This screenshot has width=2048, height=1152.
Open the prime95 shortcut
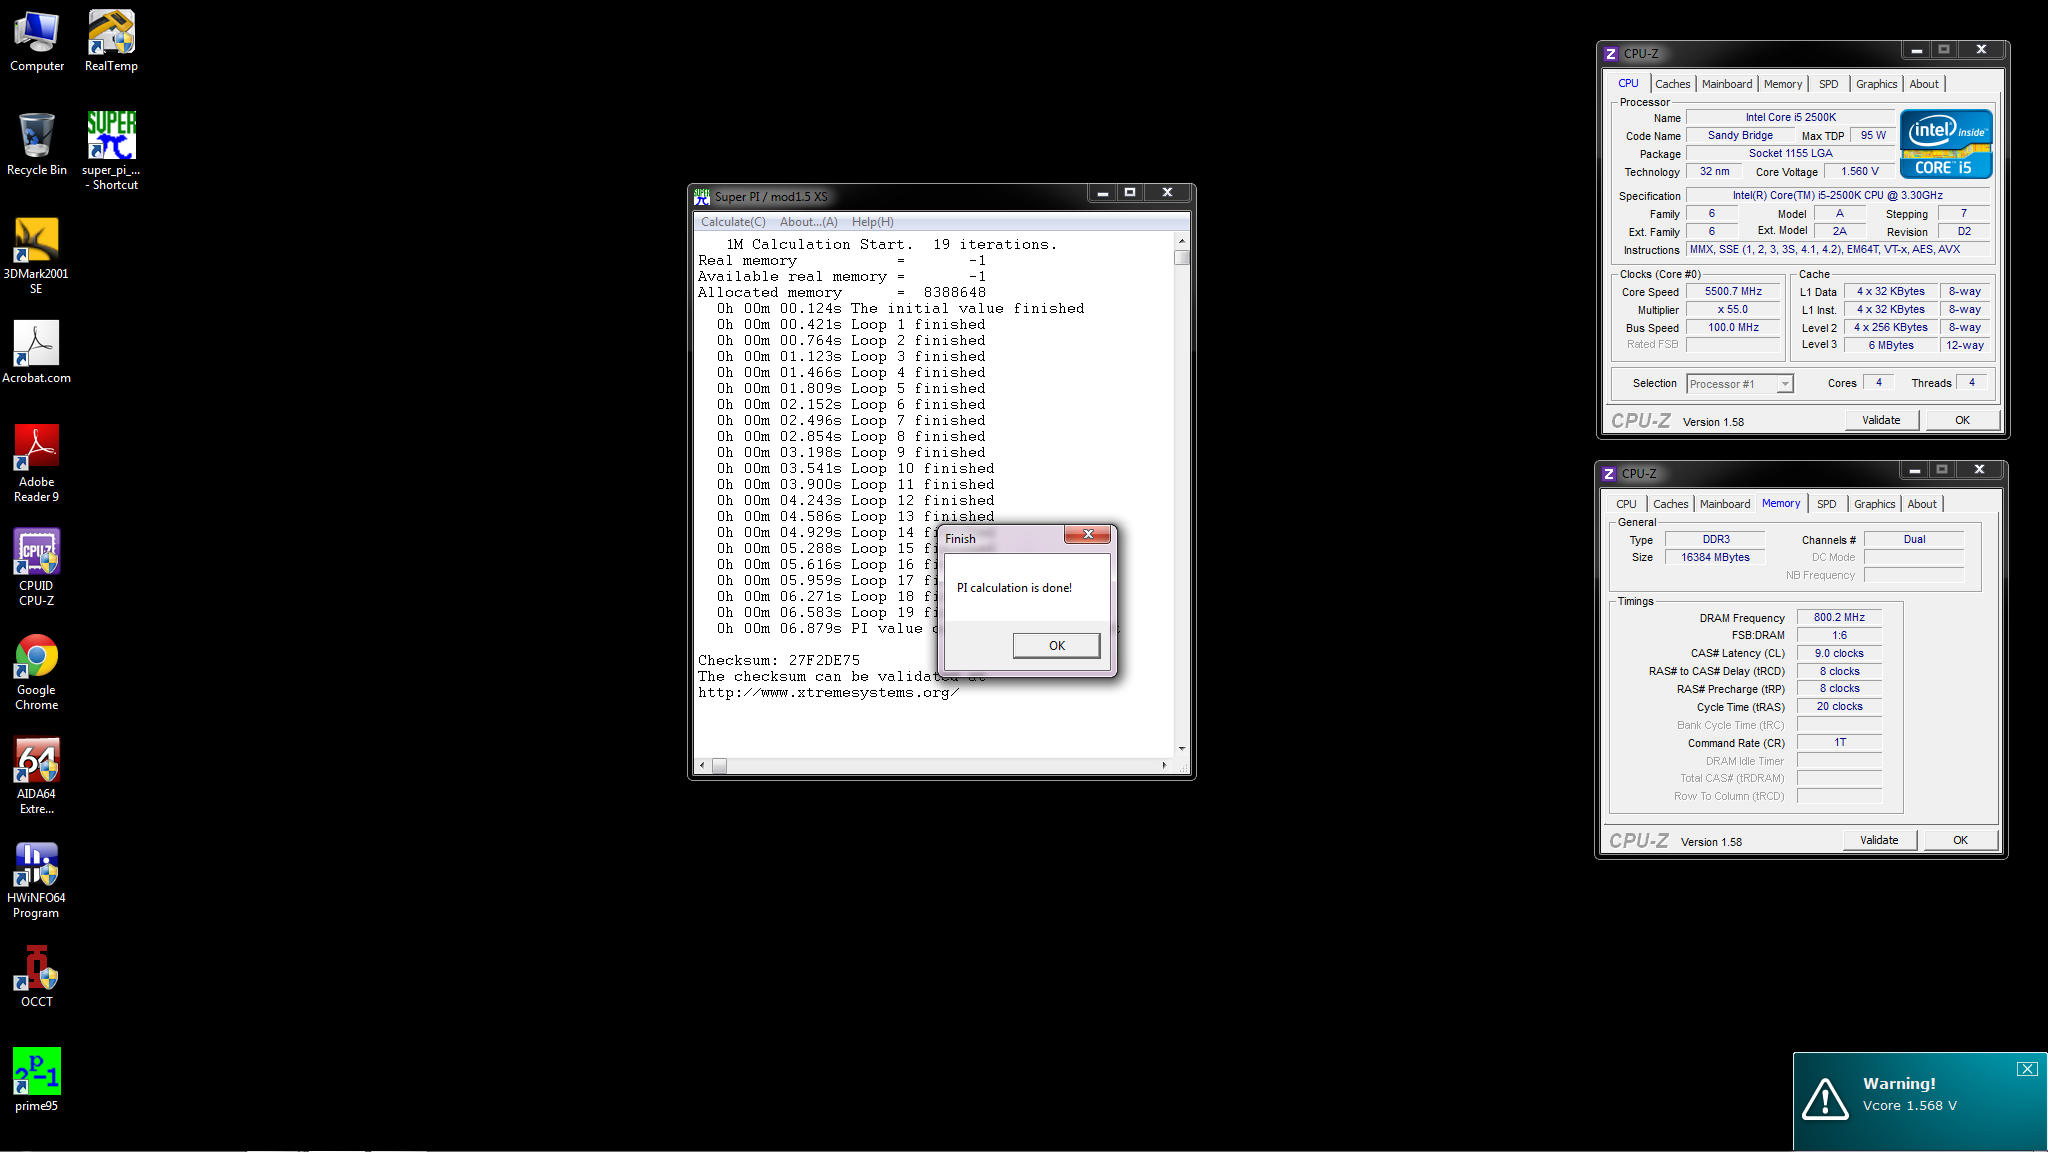36,1080
